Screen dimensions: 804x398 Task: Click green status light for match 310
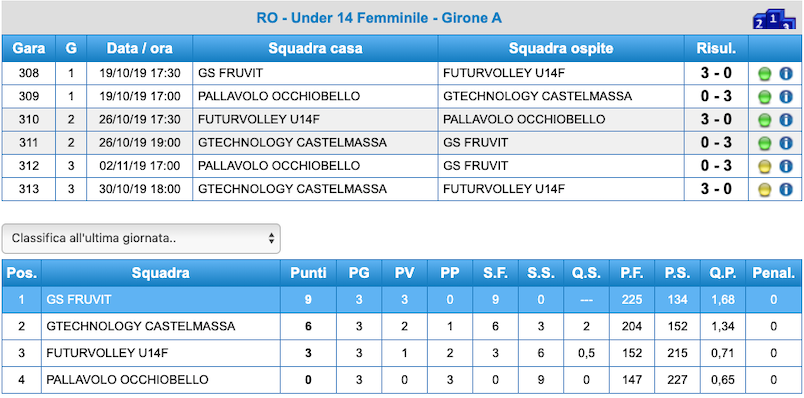[x=765, y=121]
